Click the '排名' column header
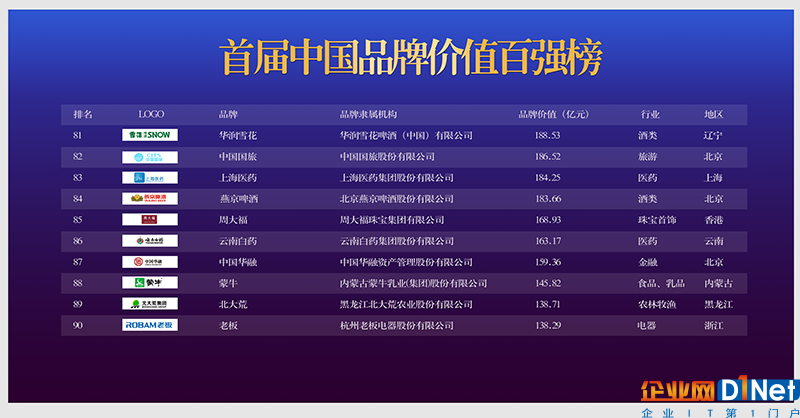The width and height of the screenshot is (800, 418). [x=83, y=114]
